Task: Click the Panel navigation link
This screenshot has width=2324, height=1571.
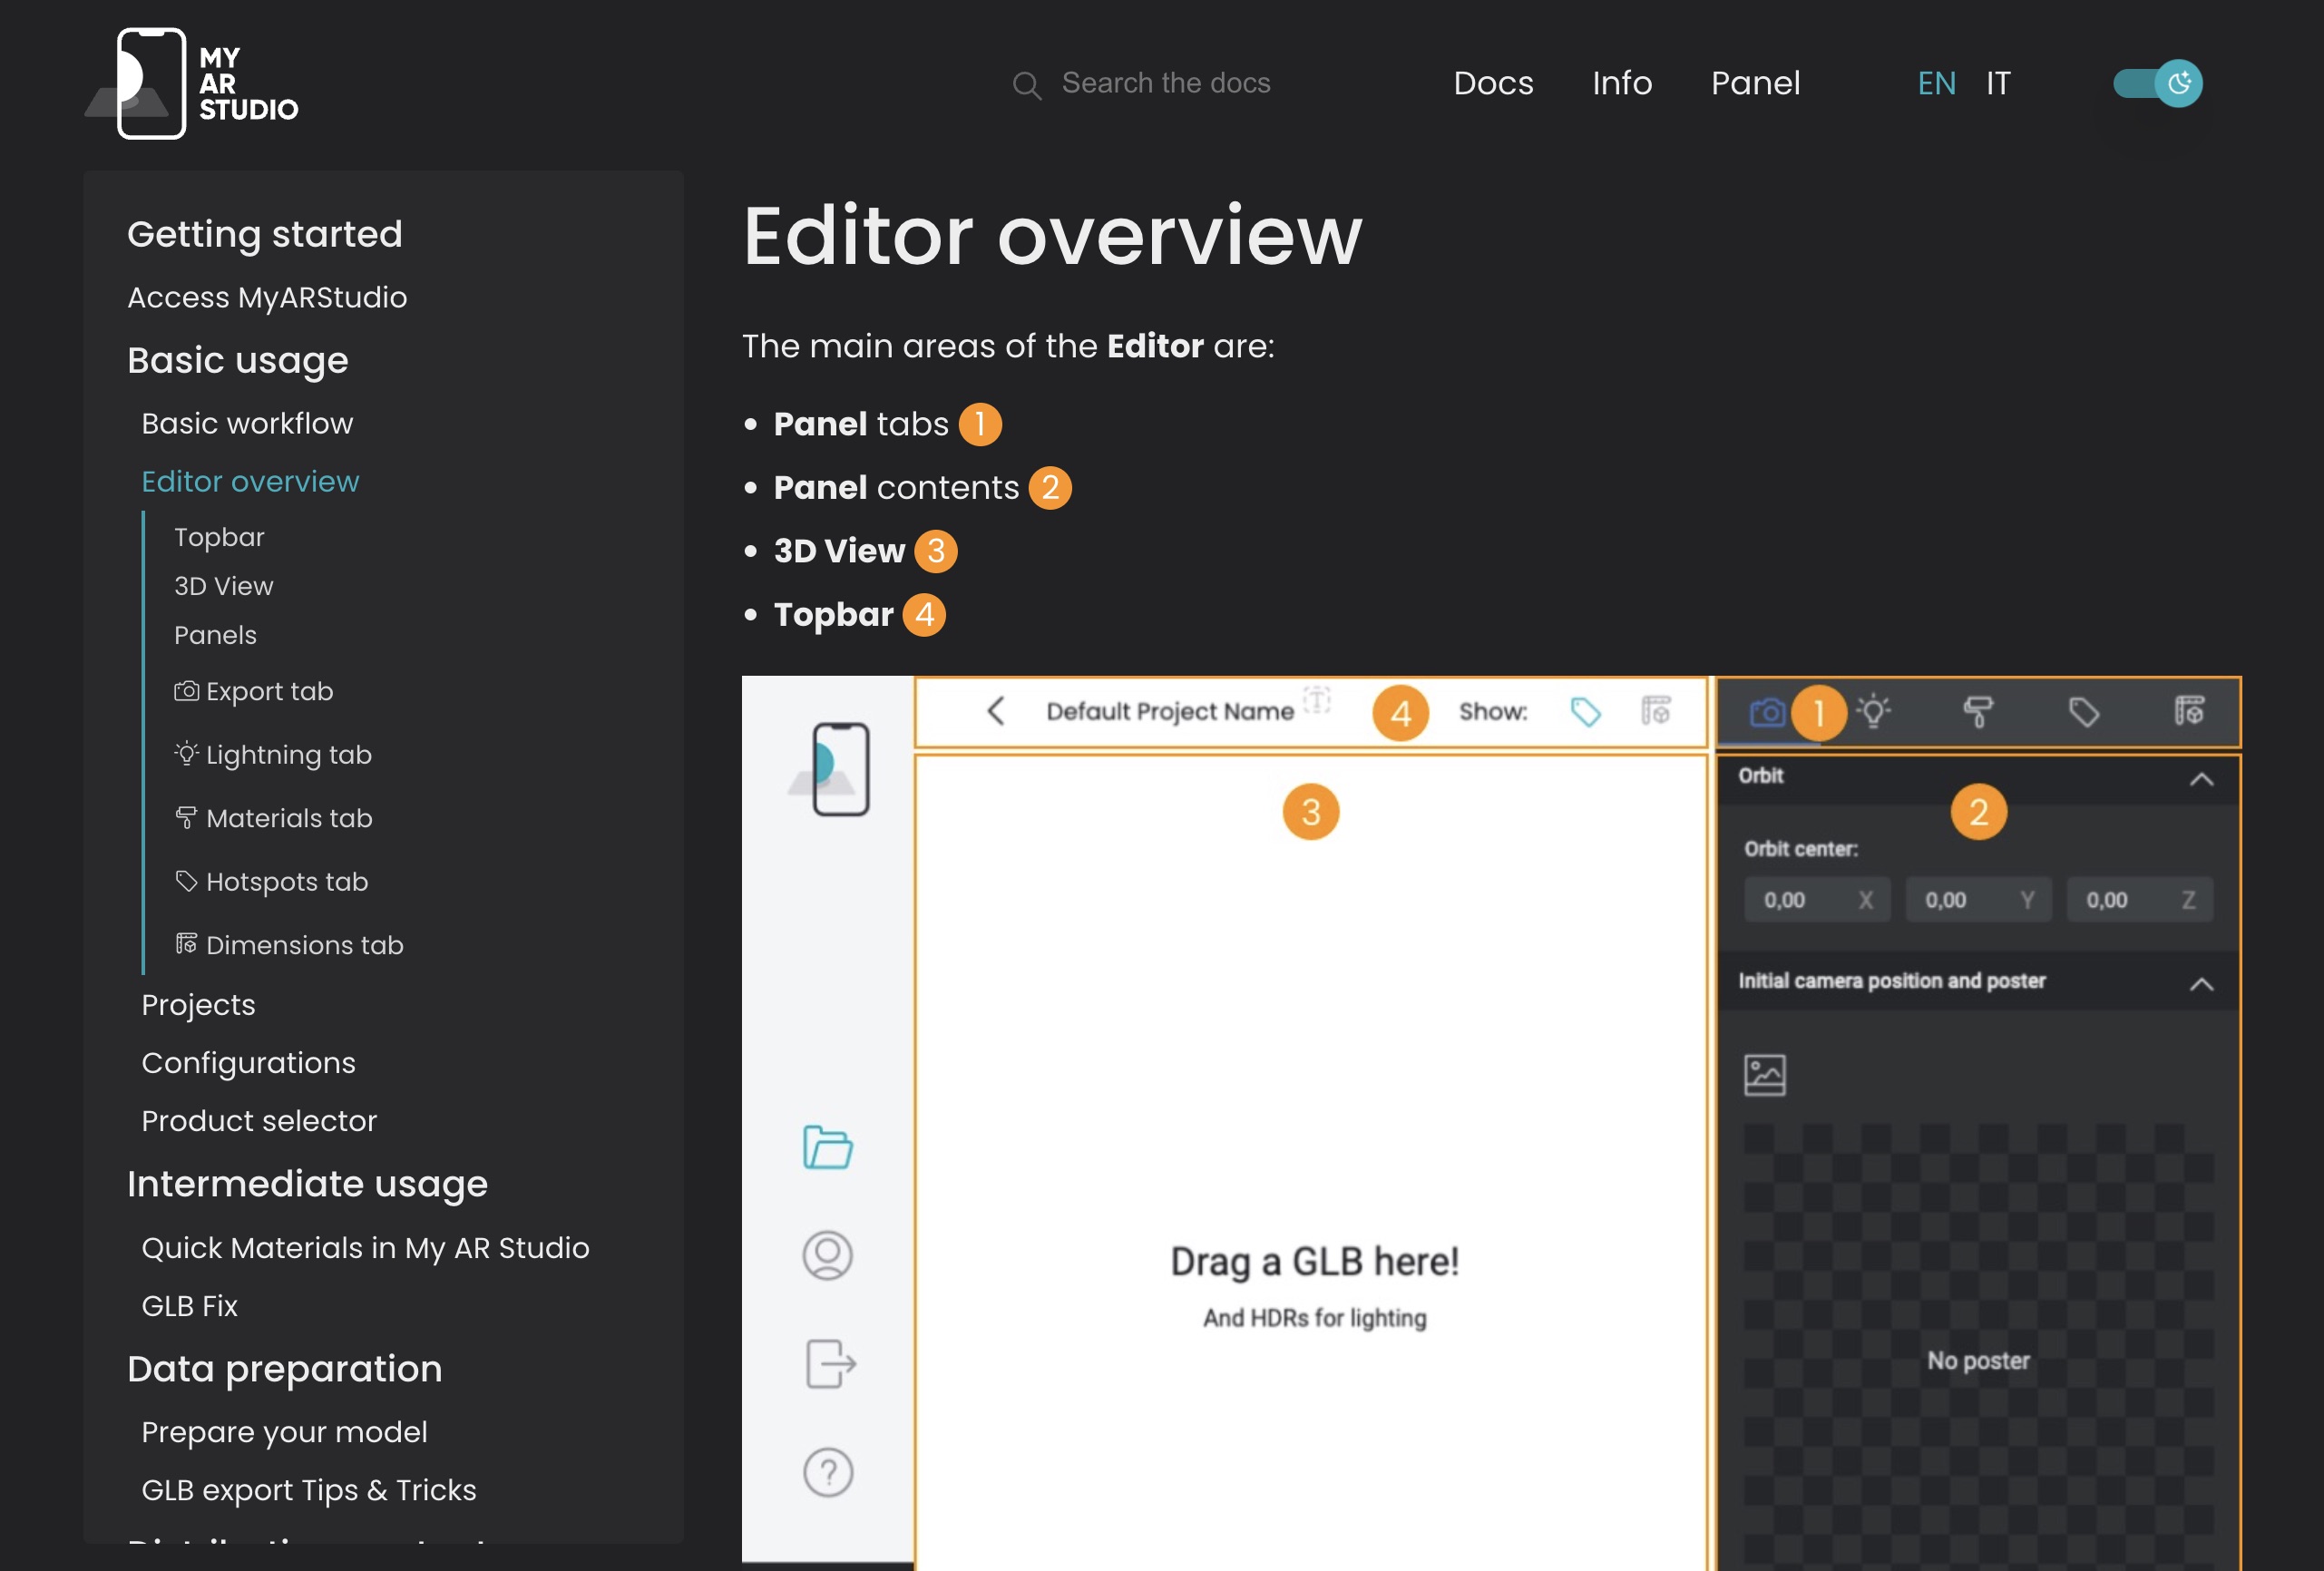Action: pos(1754,83)
